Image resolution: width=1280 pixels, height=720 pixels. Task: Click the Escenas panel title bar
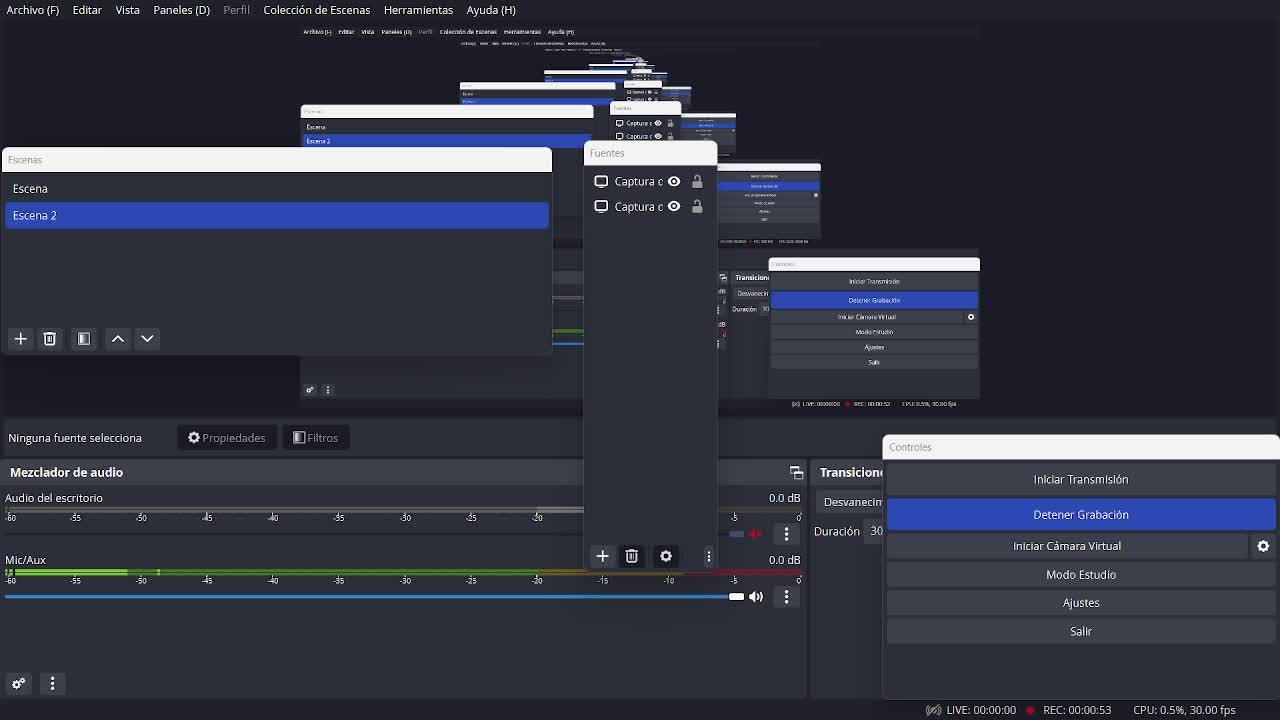(x=277, y=160)
